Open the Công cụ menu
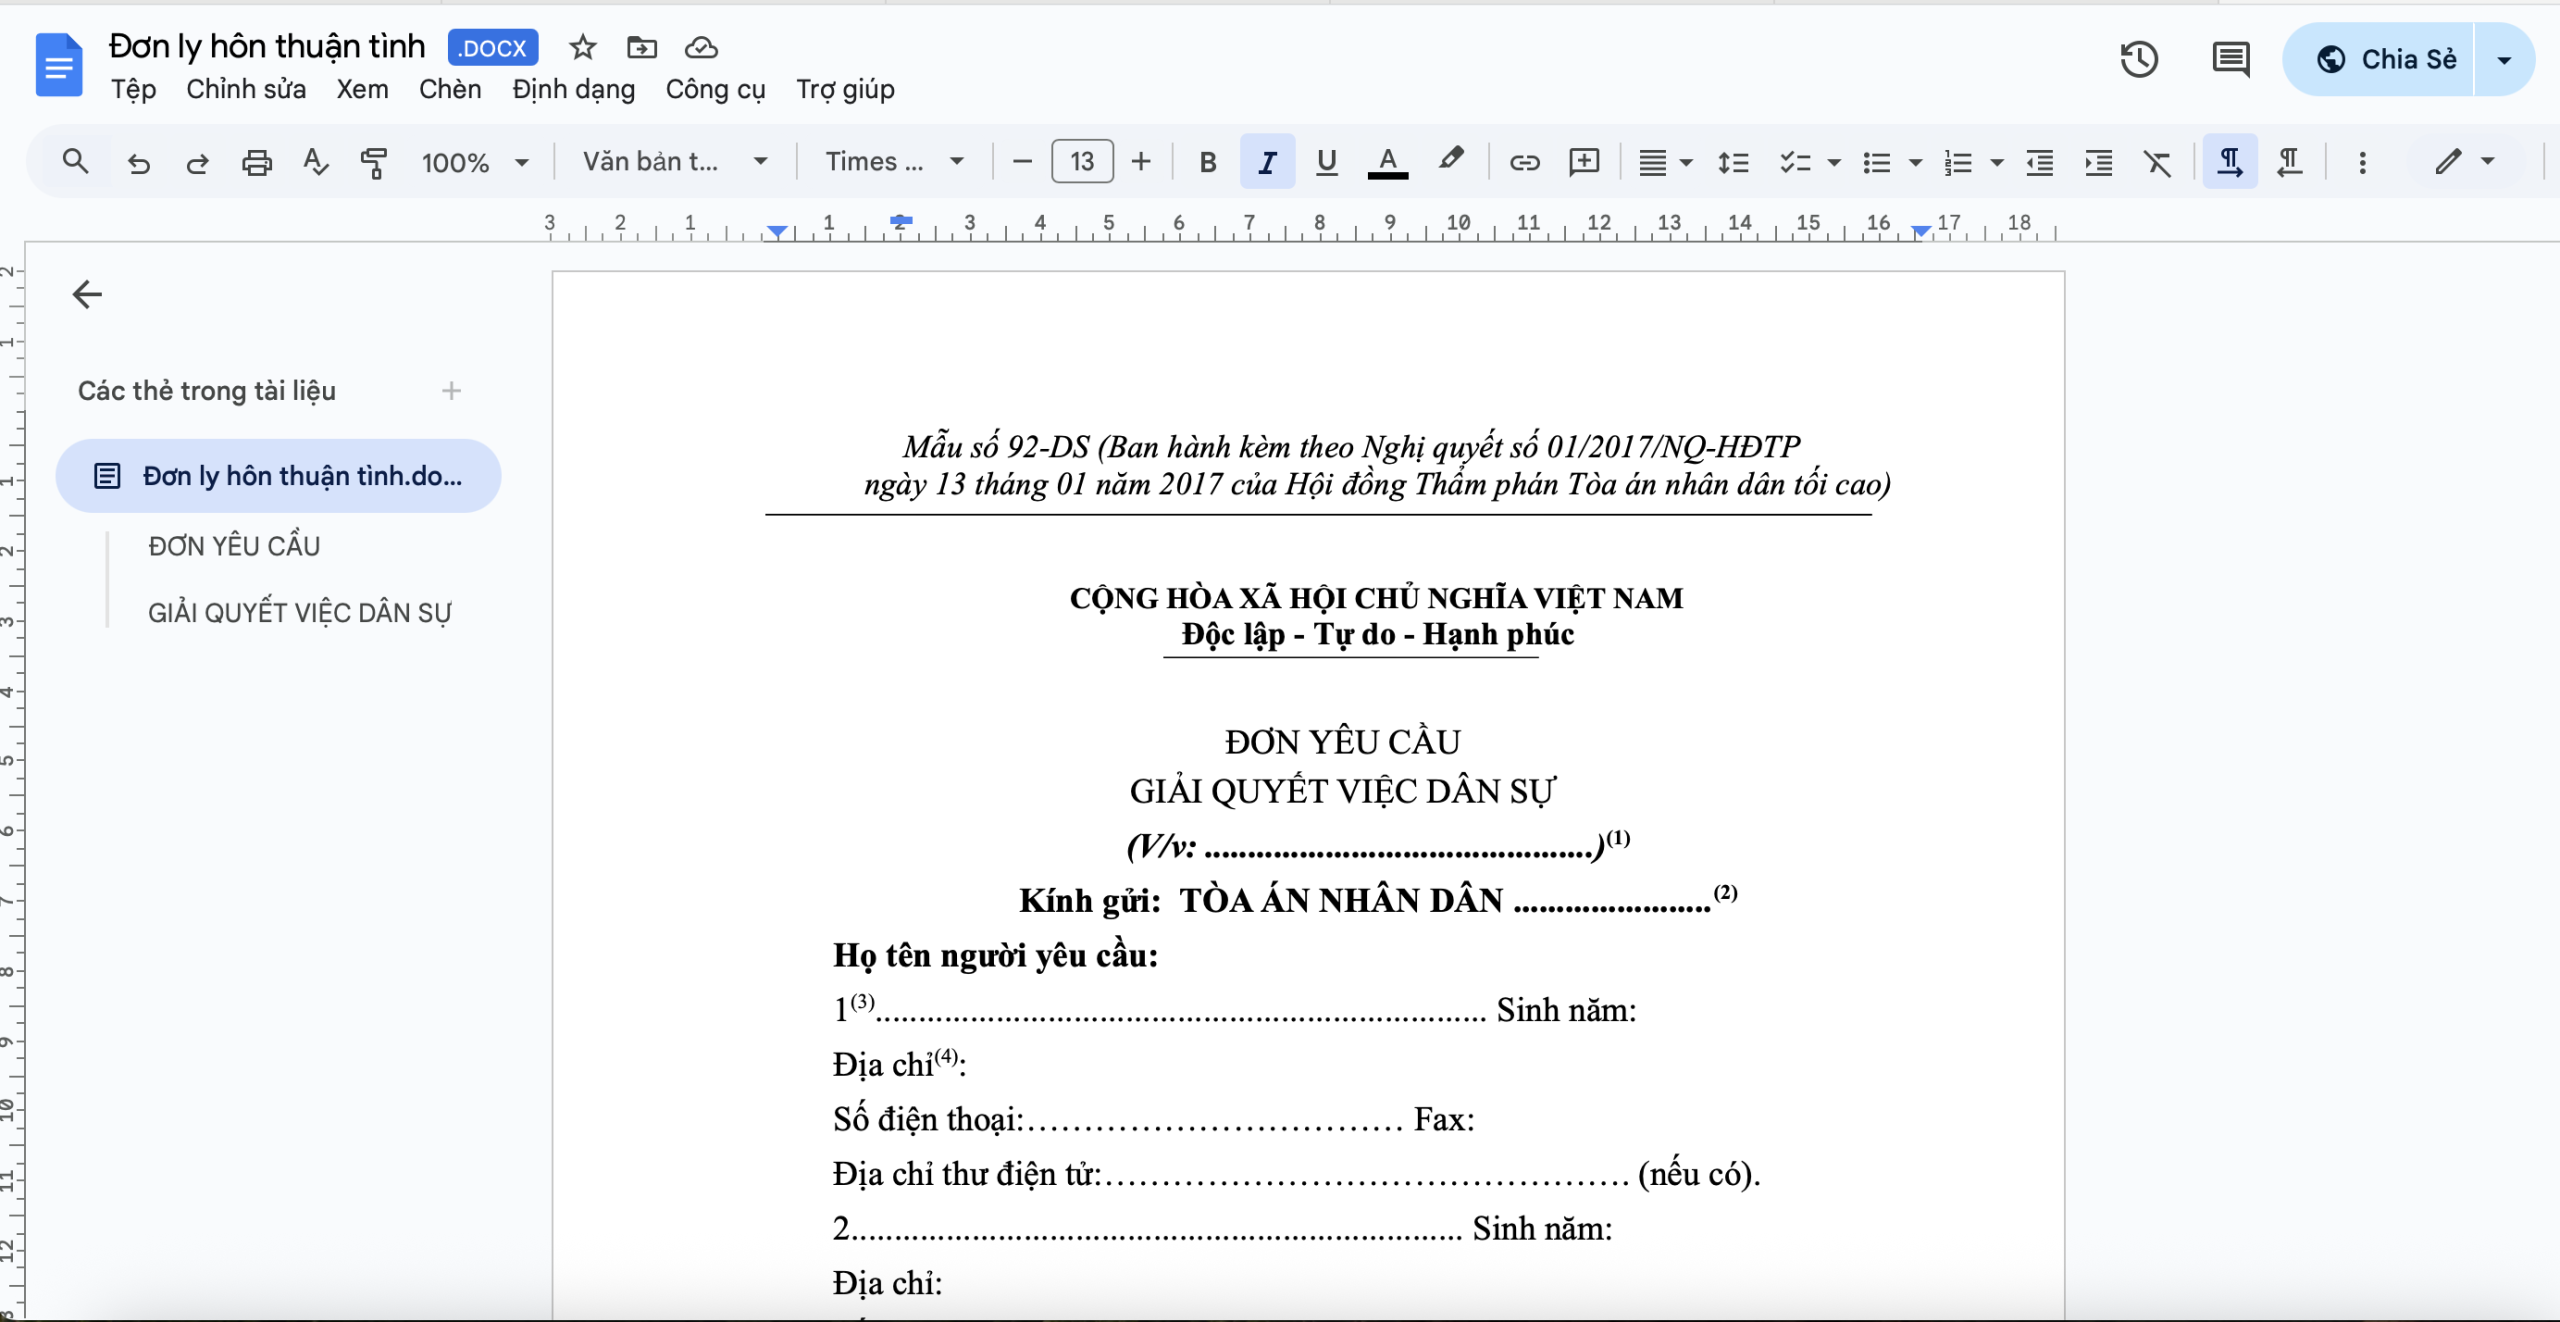Viewport: 2560px width, 1322px height. coord(714,89)
